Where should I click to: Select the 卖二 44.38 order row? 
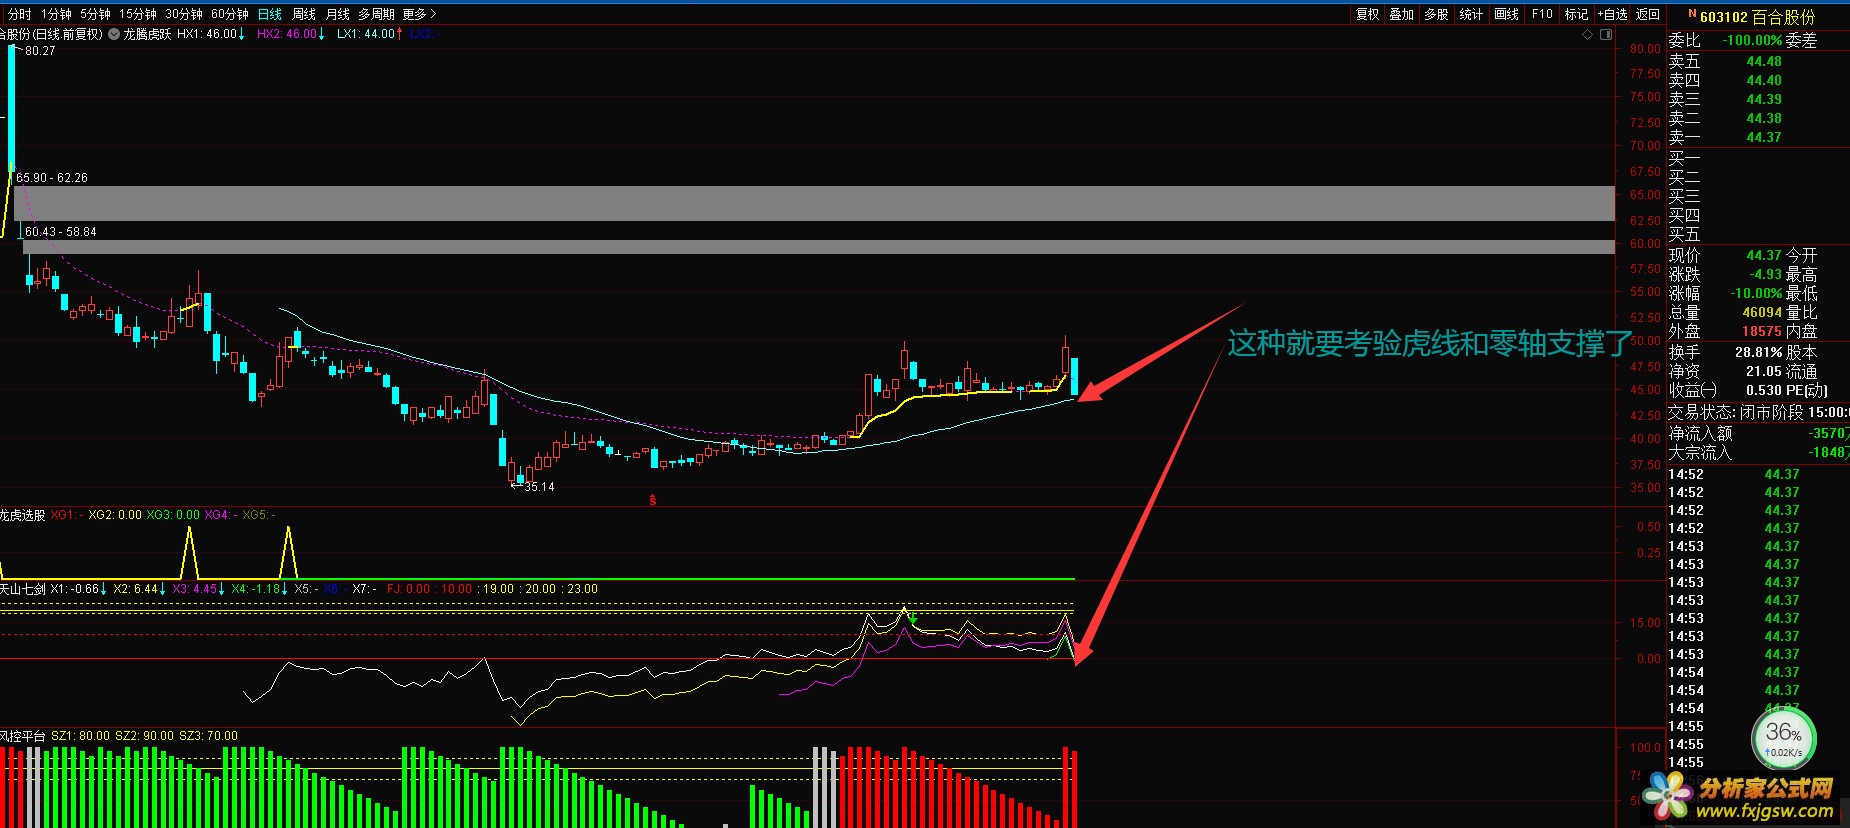point(1757,118)
